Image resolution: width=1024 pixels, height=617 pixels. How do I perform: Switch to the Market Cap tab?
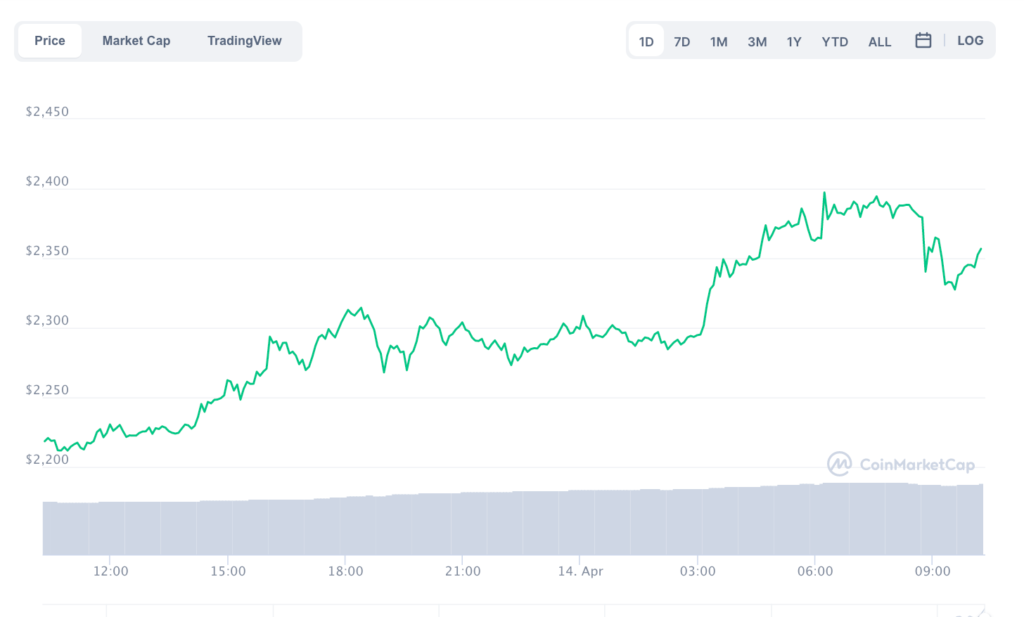pos(136,40)
